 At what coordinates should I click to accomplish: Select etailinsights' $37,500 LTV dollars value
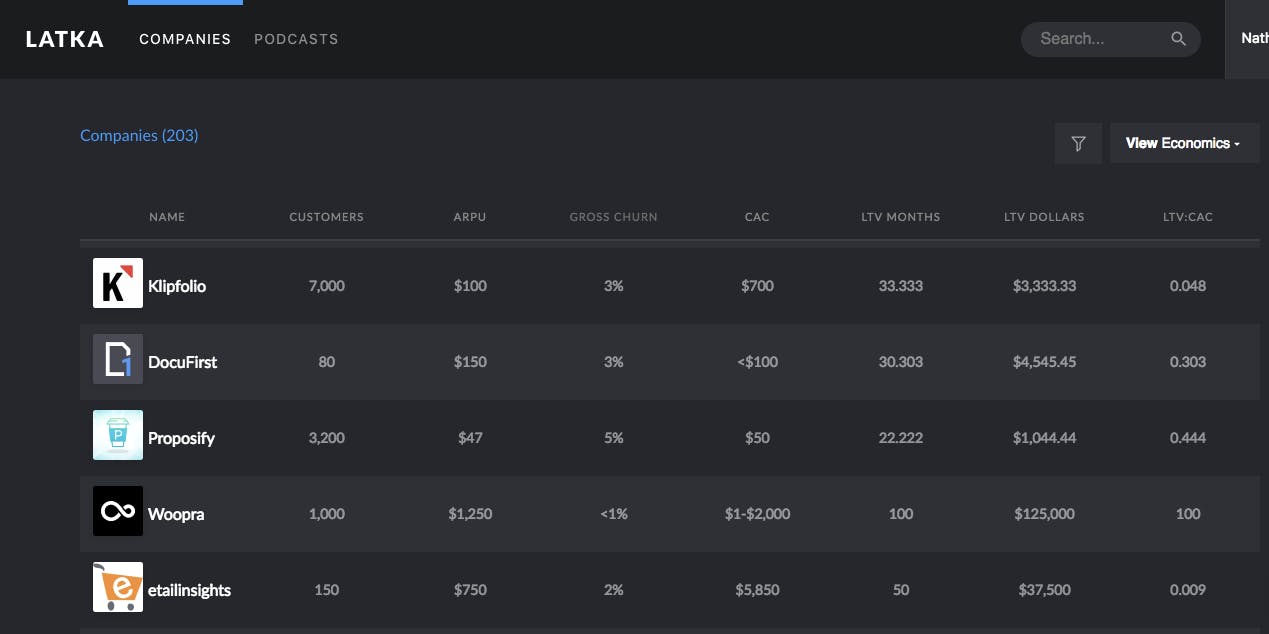tap(1044, 590)
